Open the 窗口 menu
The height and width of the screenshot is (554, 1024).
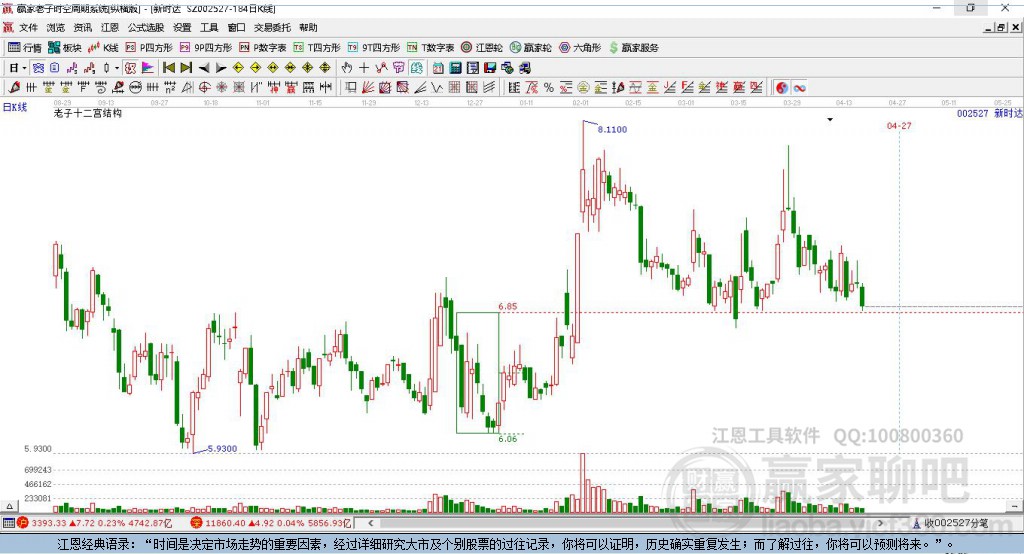236,27
